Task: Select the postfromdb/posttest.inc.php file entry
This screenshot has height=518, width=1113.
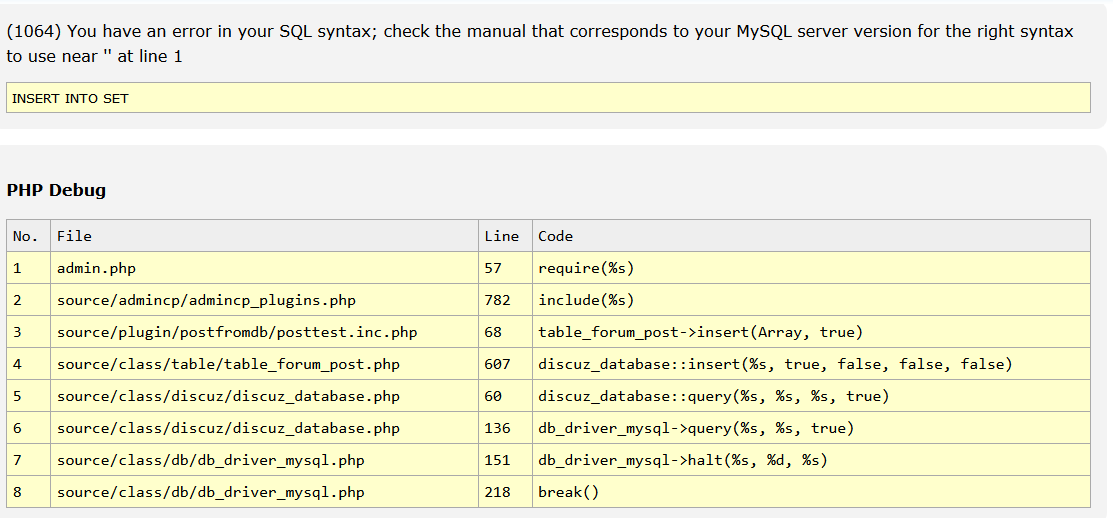Action: [237, 332]
